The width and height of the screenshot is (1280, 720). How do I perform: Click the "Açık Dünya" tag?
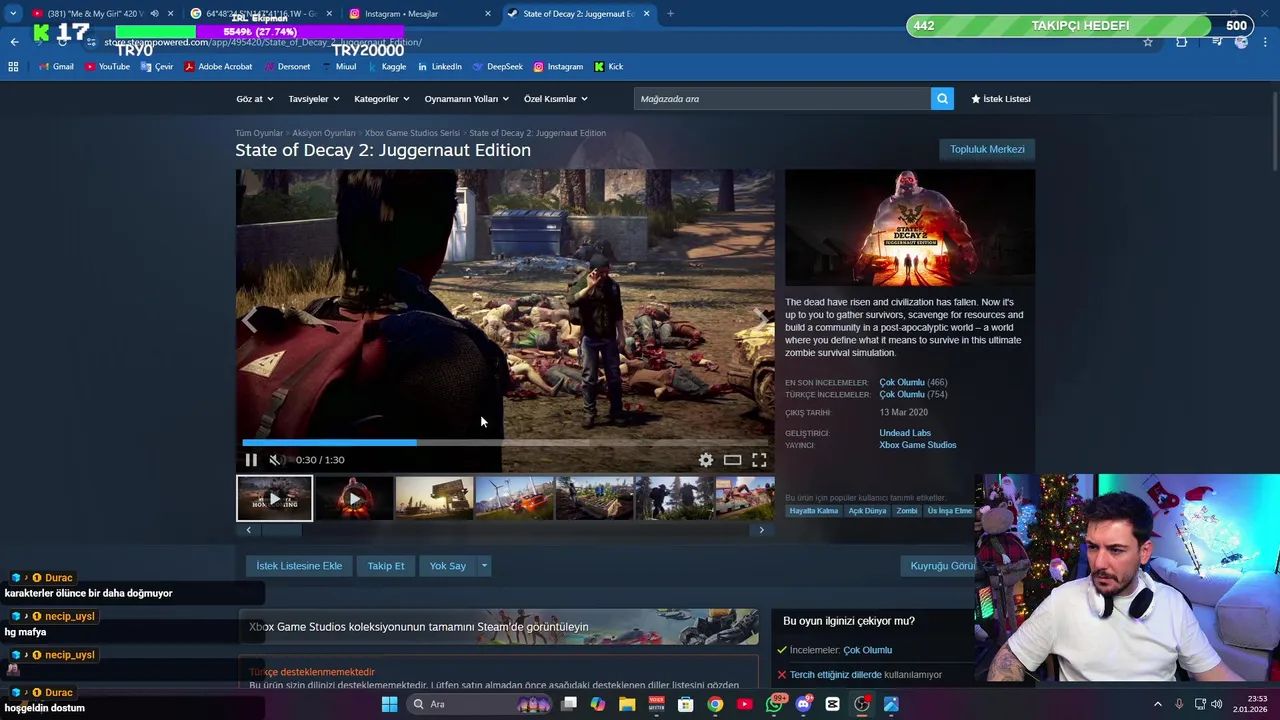867,511
